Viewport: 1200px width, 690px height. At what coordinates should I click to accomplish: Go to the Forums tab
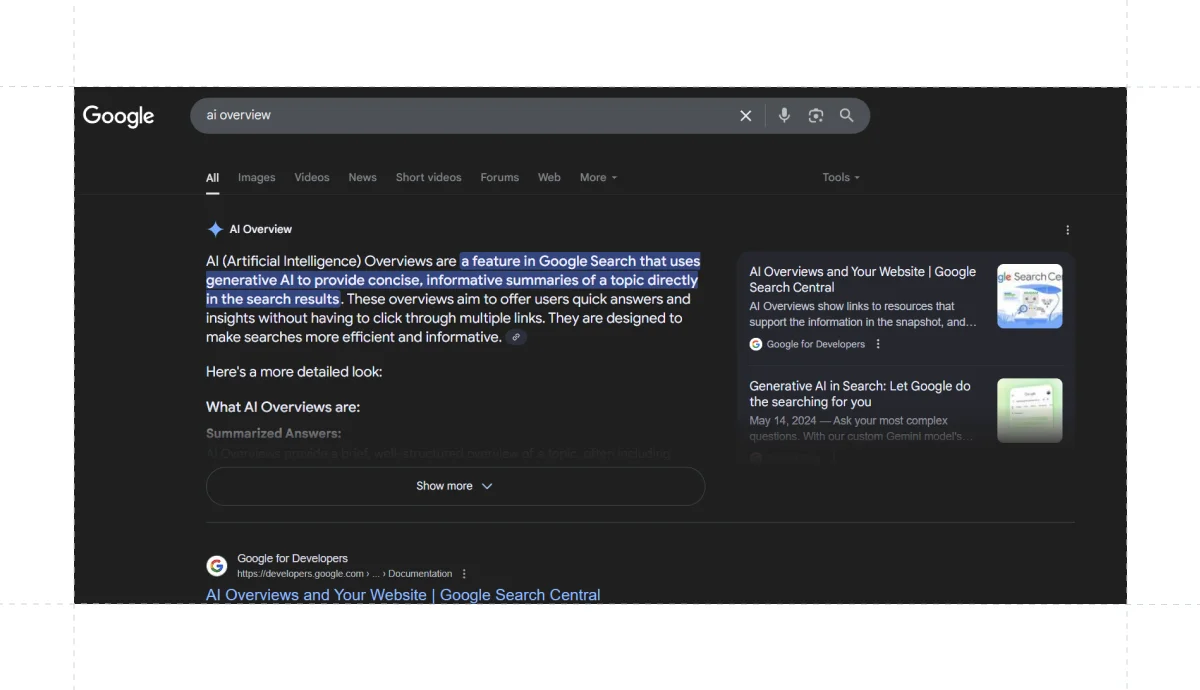(x=499, y=178)
